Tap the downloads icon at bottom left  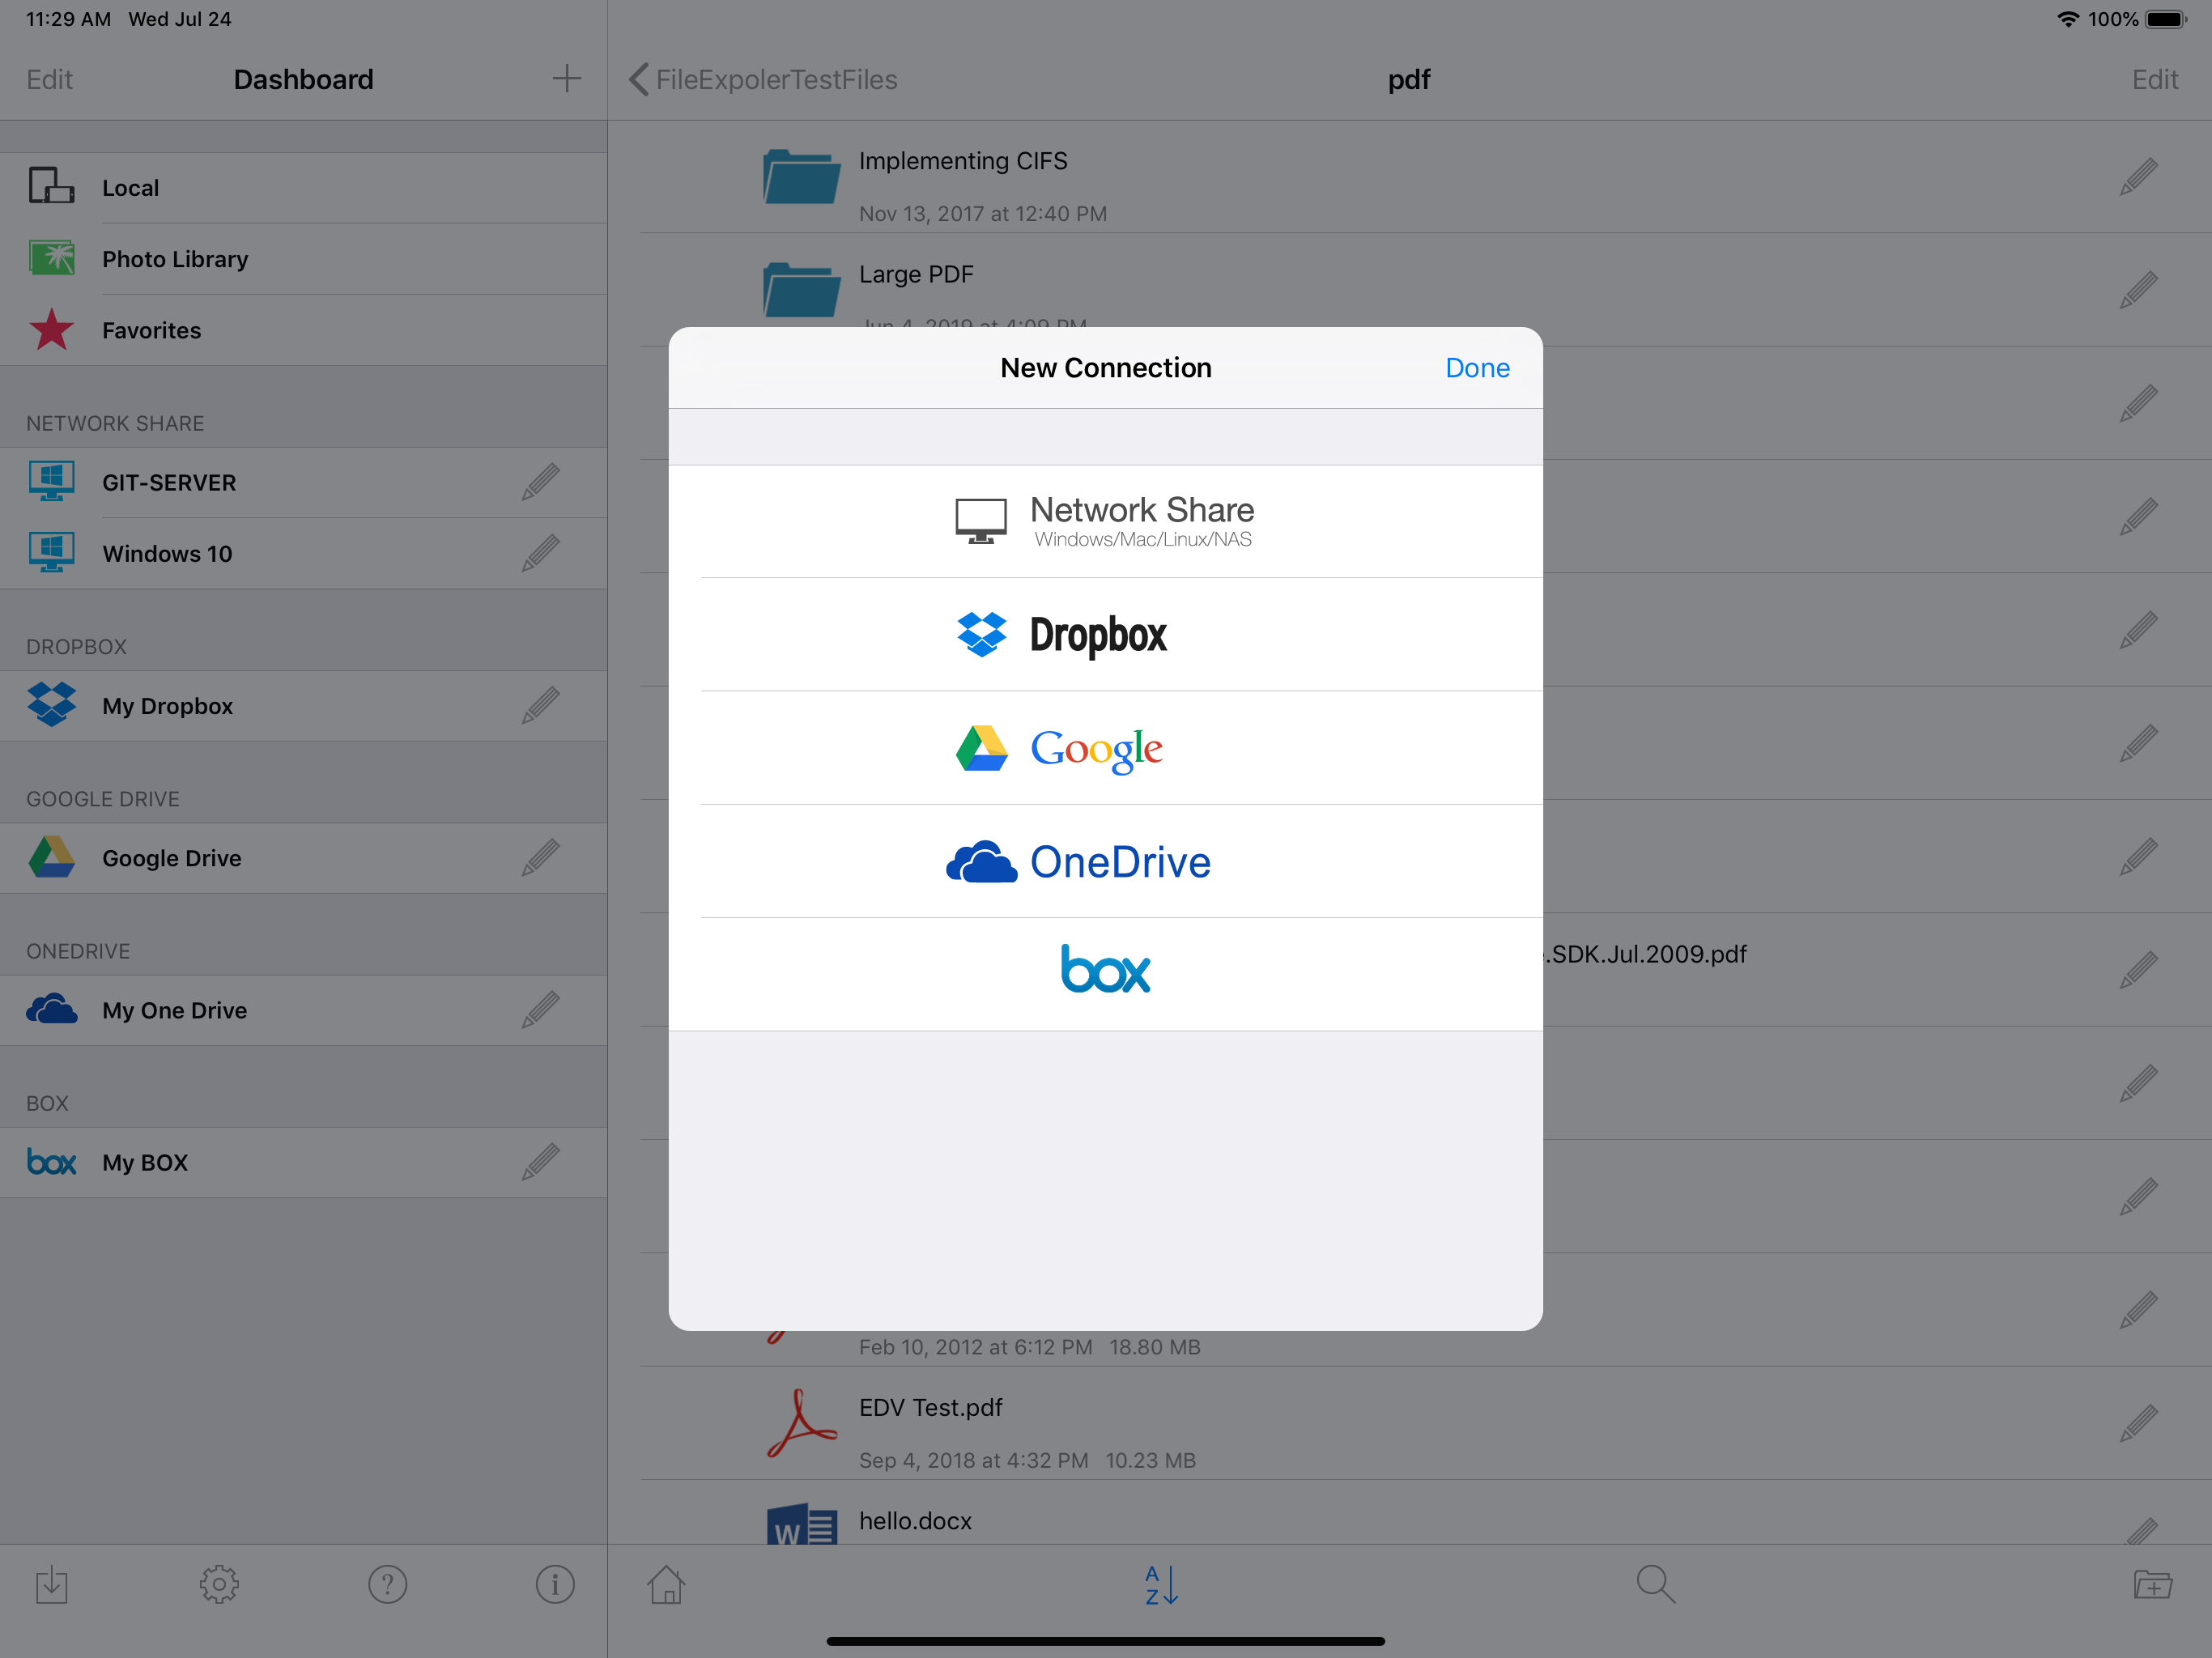[52, 1584]
